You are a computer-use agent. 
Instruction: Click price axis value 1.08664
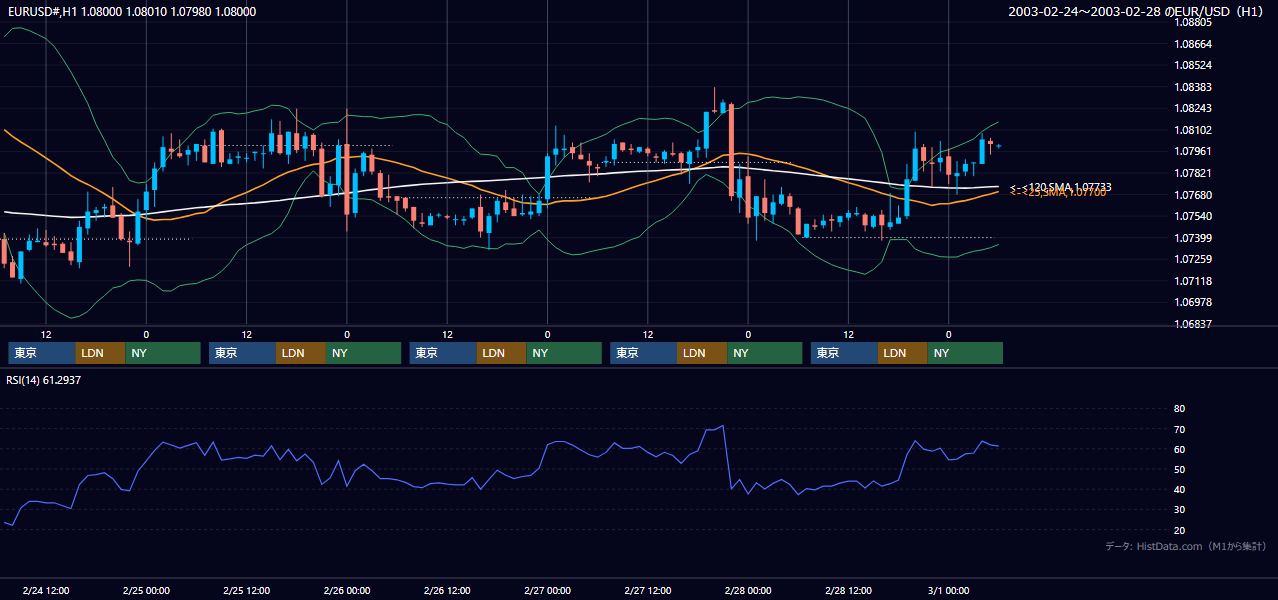click(x=1191, y=44)
